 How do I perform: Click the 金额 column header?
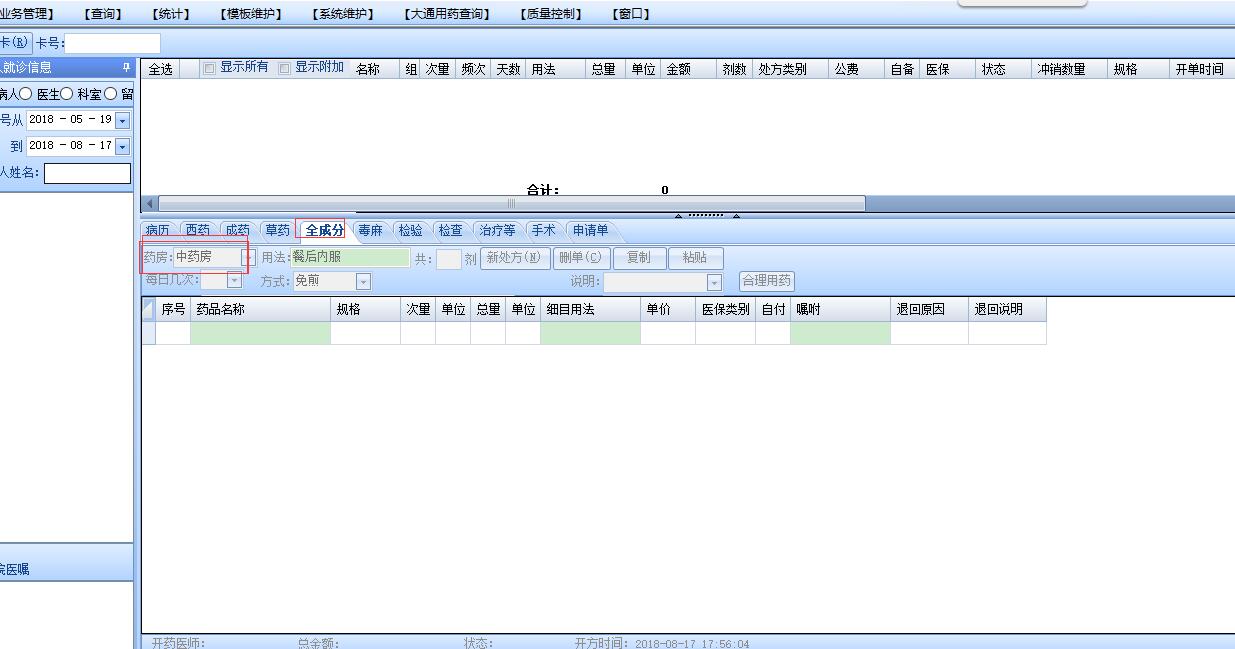coord(688,69)
